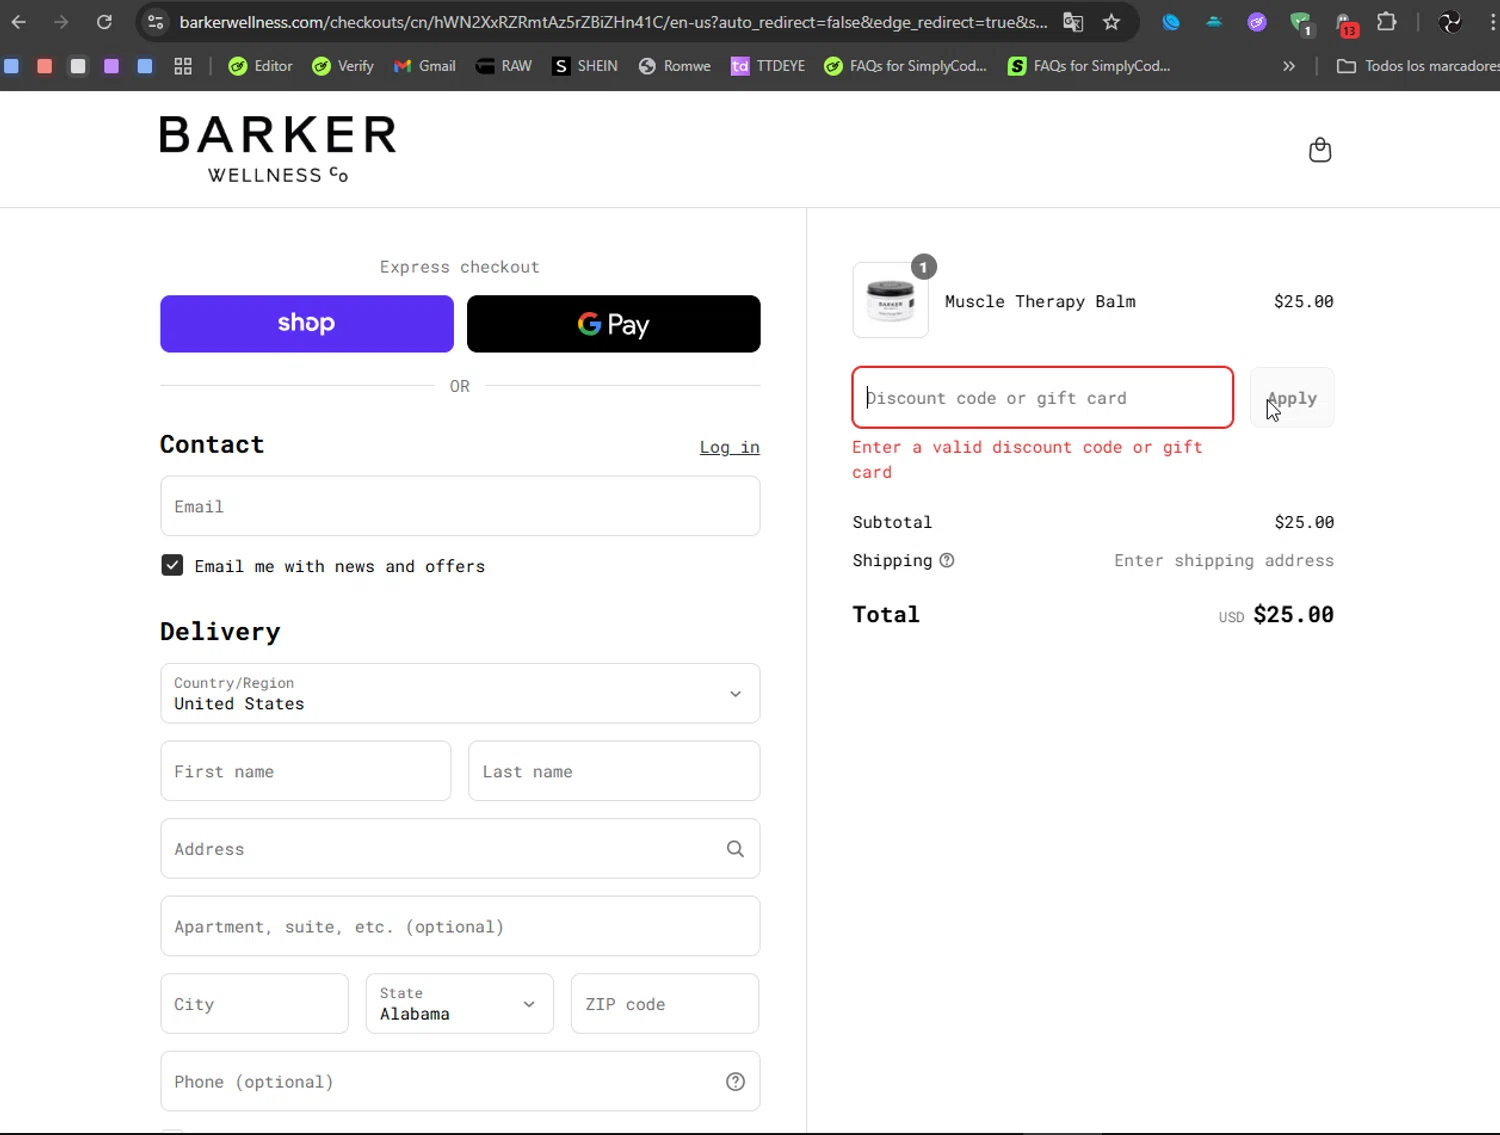Image resolution: width=1500 pixels, height=1135 pixels.
Task: Click the red extension icon with badge 13
Action: click(1346, 23)
